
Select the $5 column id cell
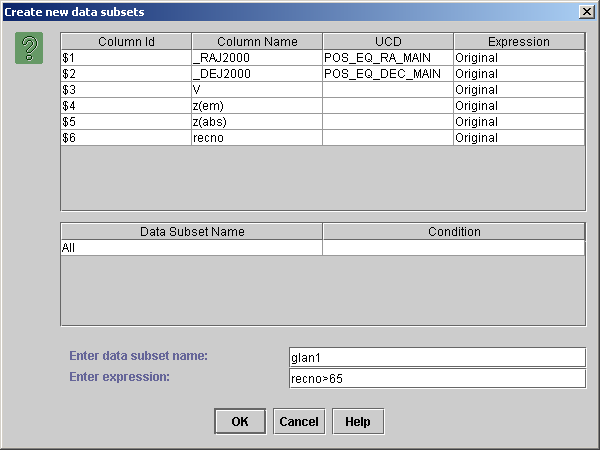tap(126, 122)
